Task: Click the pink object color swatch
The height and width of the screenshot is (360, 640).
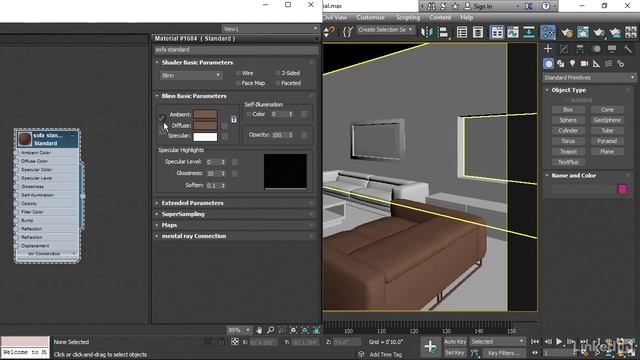Action: click(622, 189)
